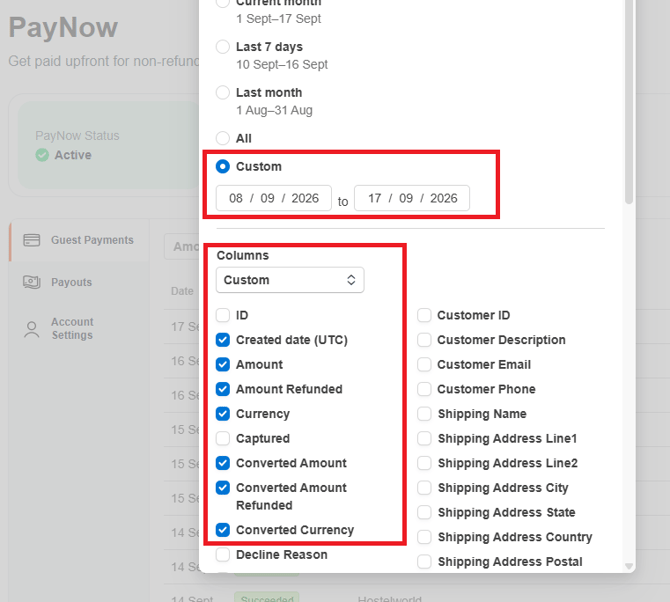Untick the Converted Amount checkbox

223,463
